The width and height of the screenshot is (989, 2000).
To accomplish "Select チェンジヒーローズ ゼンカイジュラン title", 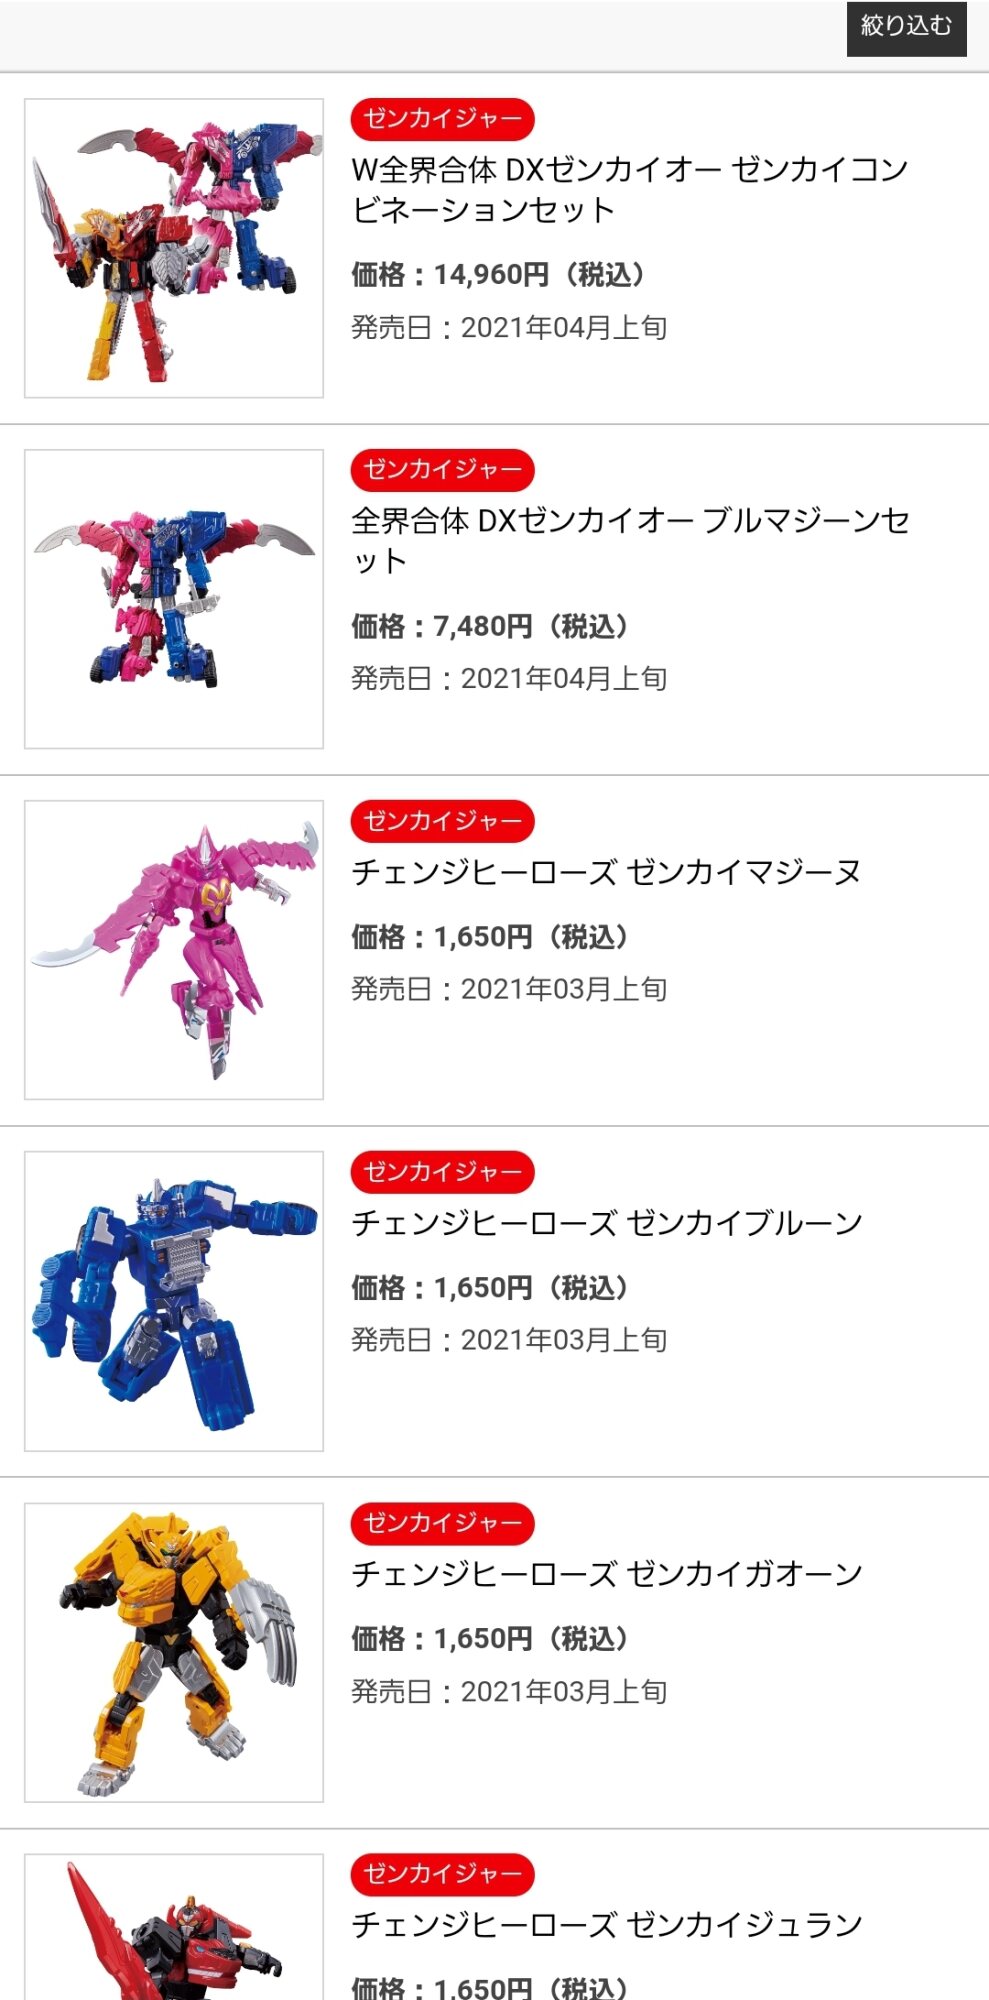I will click(x=606, y=1925).
